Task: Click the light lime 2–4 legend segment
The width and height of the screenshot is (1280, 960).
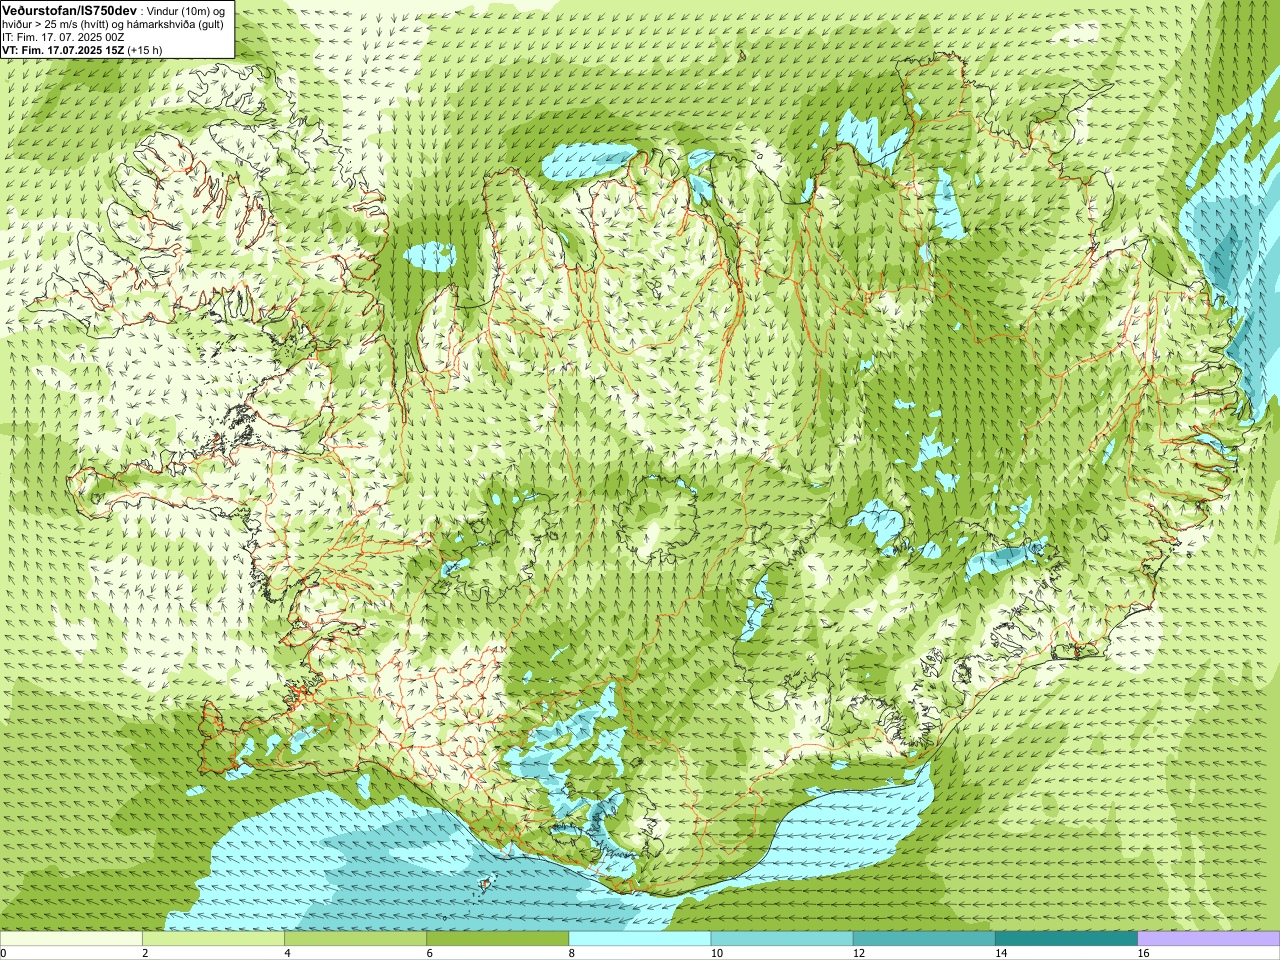Action: pyautogui.click(x=213, y=939)
